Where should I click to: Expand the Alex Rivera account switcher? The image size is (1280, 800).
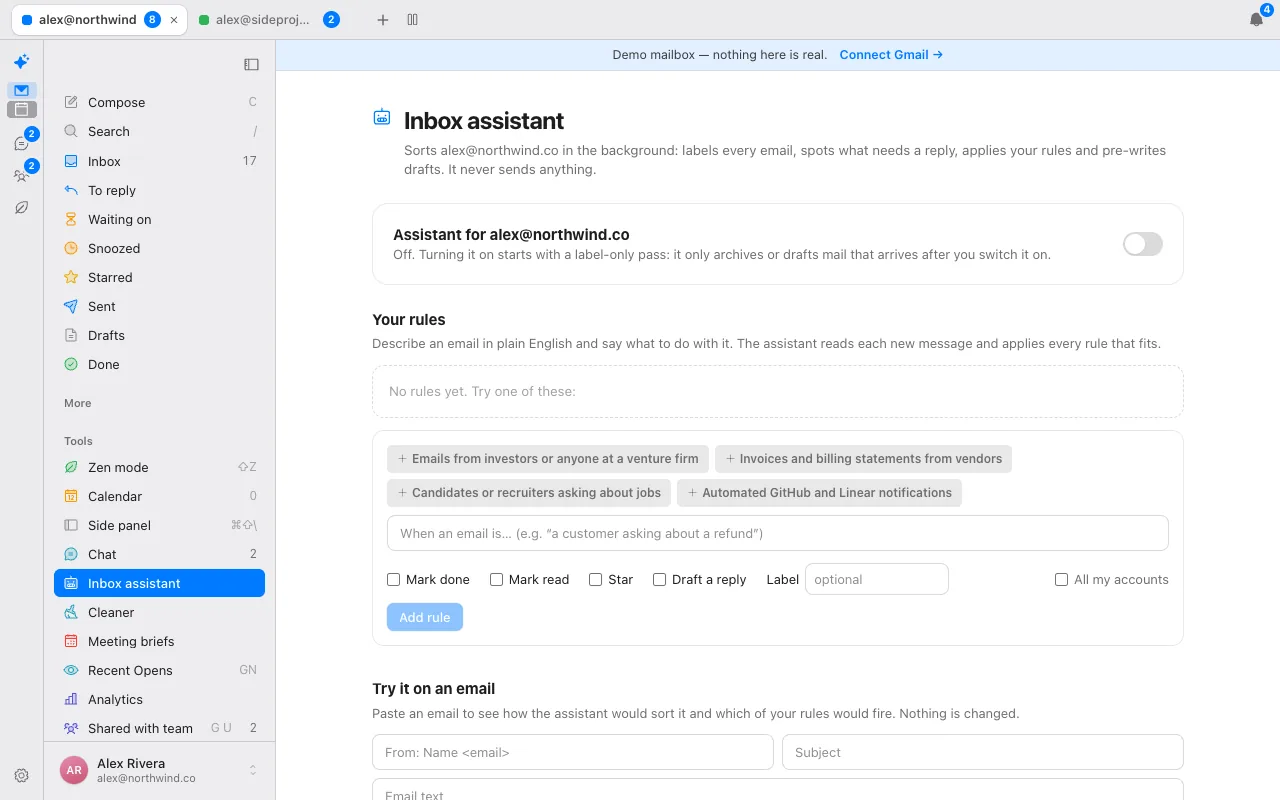pyautogui.click(x=160, y=770)
